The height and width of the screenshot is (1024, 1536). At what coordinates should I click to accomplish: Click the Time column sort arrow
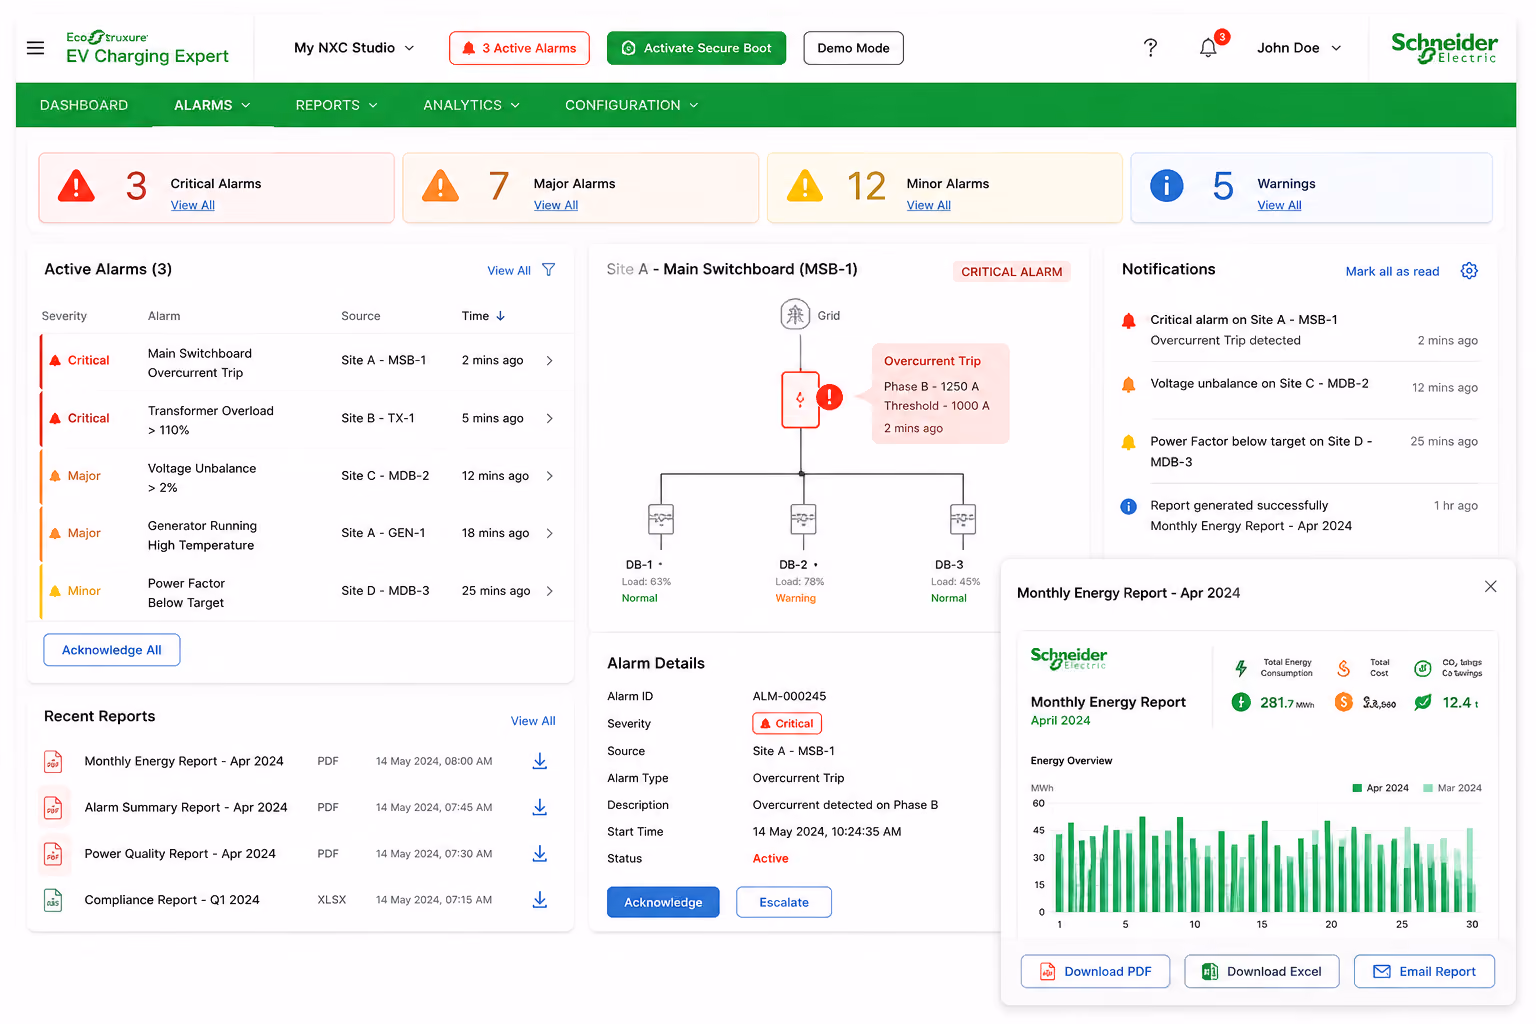(x=501, y=316)
